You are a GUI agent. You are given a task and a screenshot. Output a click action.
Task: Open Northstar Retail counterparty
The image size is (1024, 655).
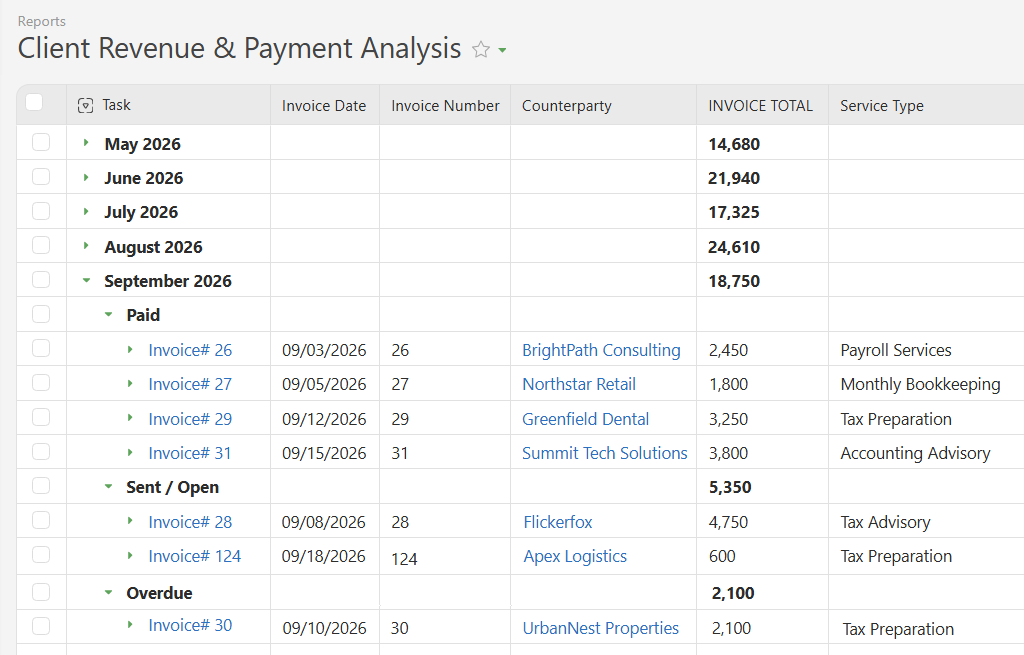579,384
